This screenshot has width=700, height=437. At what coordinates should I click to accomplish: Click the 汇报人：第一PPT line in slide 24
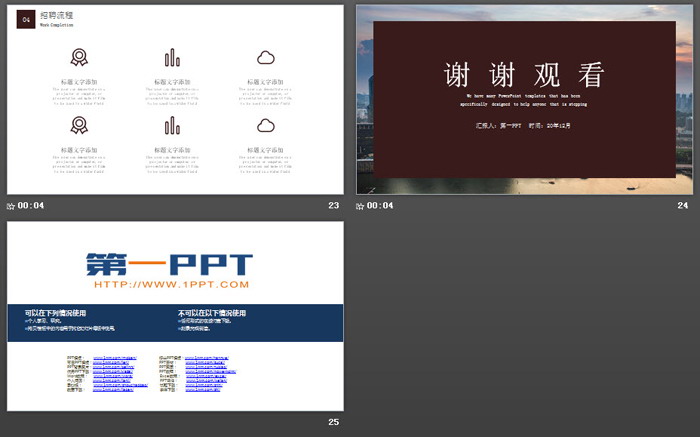coord(523,126)
